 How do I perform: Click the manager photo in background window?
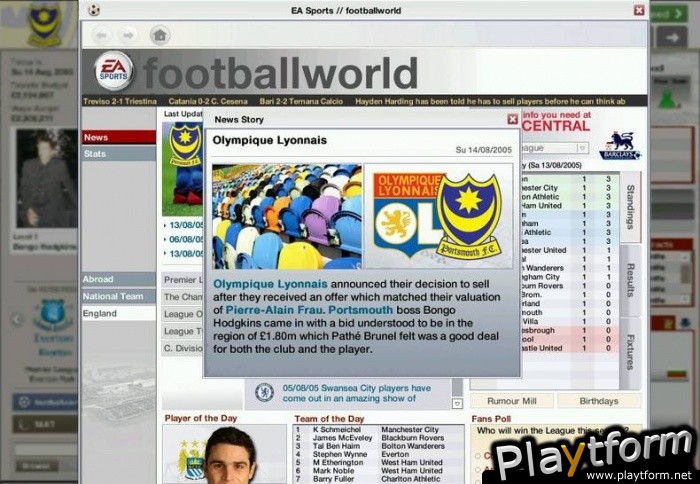pyautogui.click(x=46, y=178)
